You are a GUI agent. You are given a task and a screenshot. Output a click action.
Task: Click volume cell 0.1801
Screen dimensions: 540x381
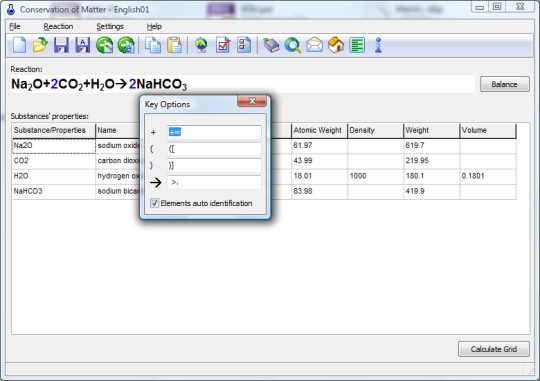[x=488, y=176]
